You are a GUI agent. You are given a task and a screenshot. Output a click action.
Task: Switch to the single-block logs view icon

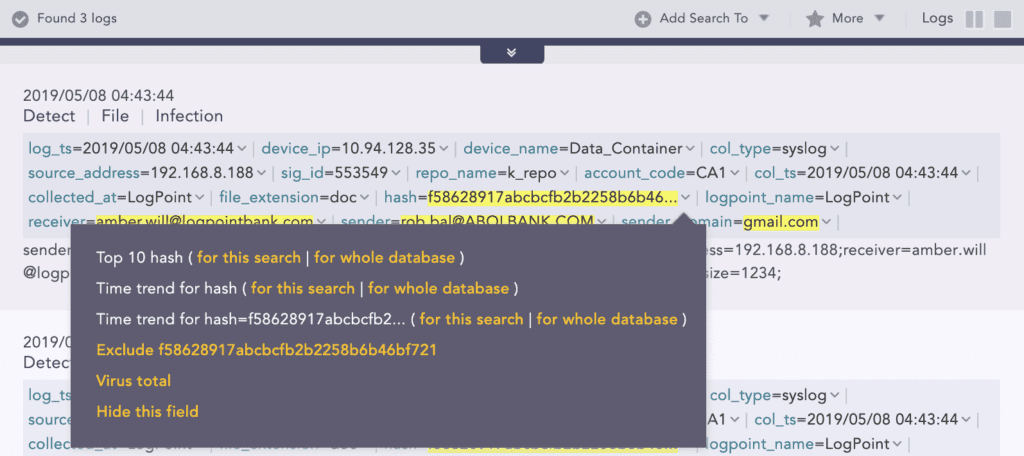[x=1002, y=19]
